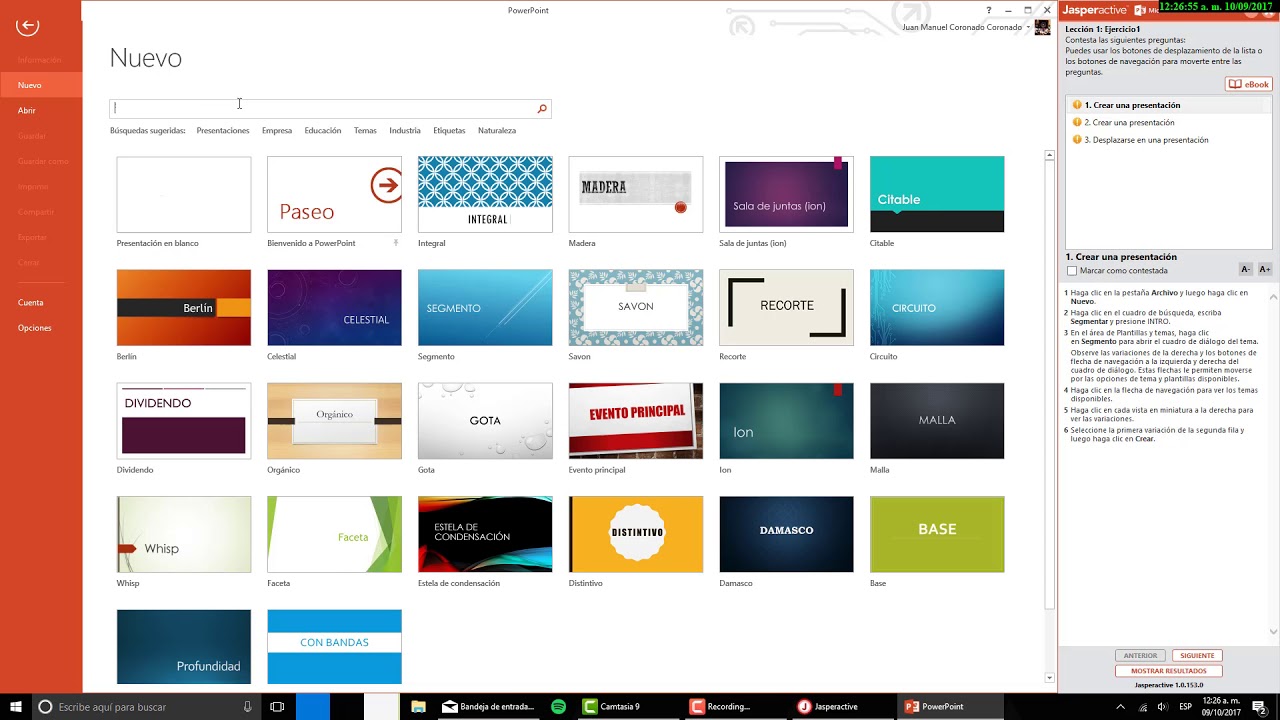This screenshot has height=720, width=1280.
Task: Check Marcar como contestada
Action: [1072, 271]
